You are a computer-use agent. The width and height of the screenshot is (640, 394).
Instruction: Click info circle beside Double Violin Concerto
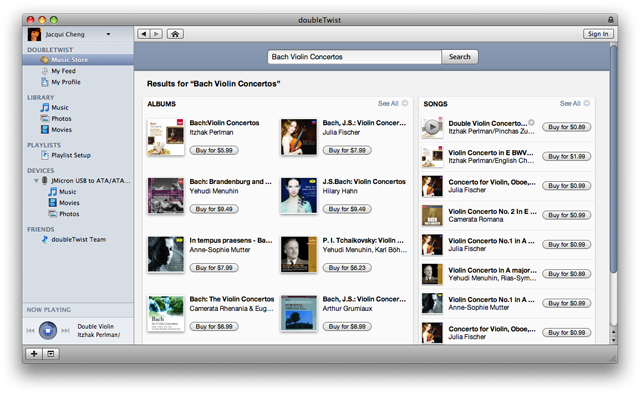(531, 122)
